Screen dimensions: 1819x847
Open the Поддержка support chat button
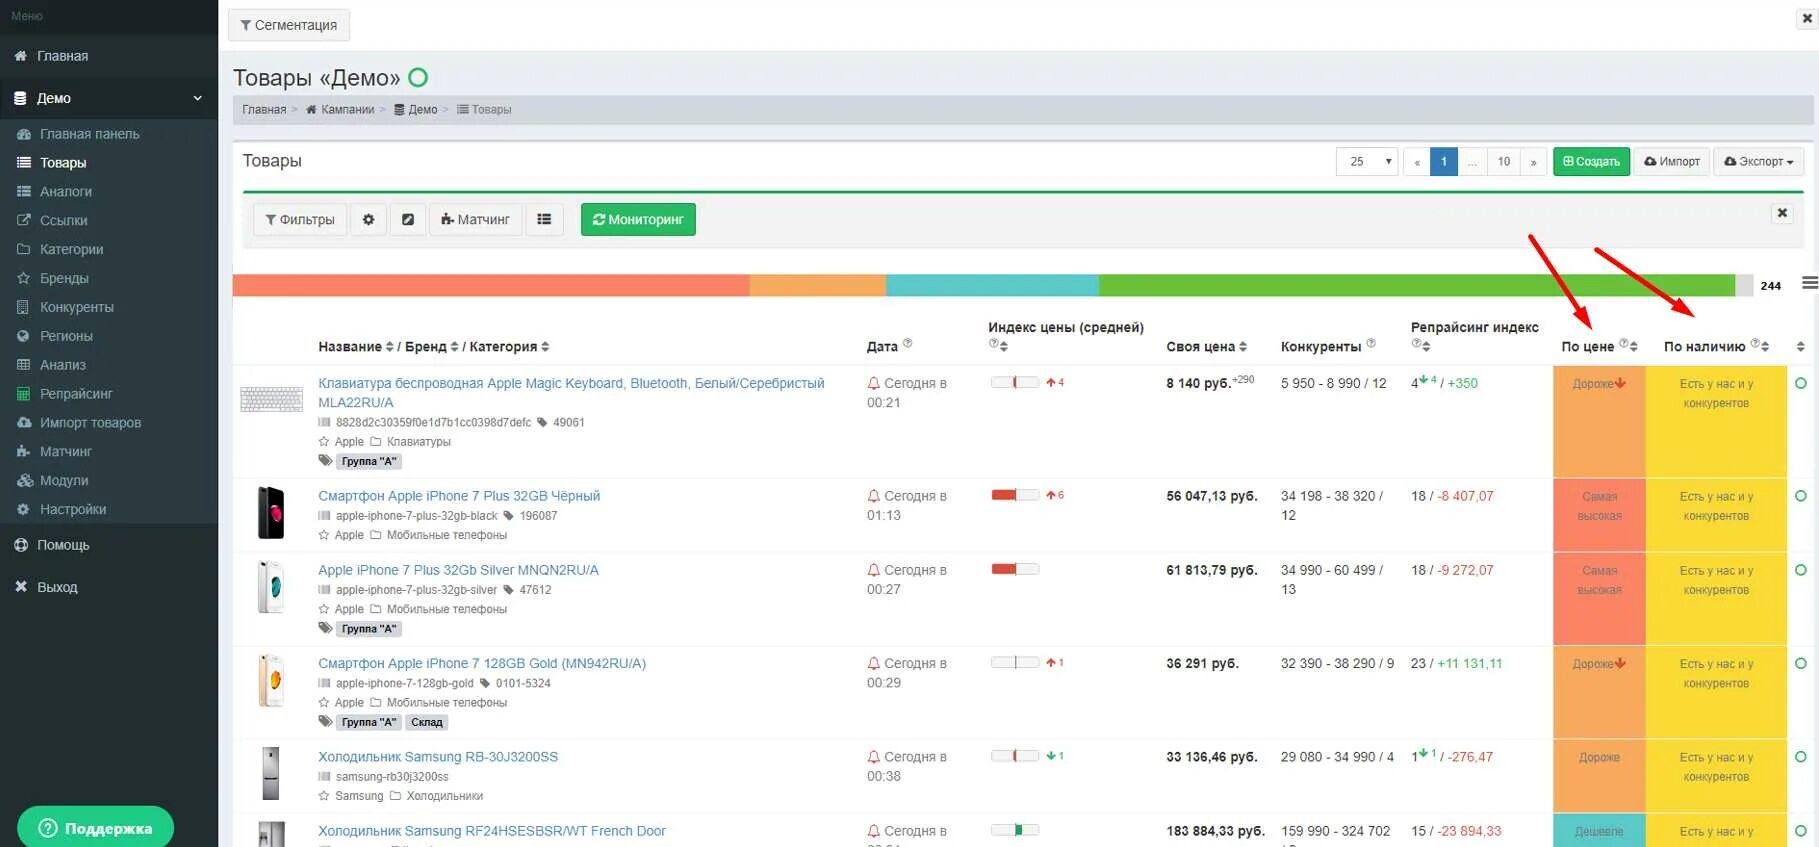[95, 827]
